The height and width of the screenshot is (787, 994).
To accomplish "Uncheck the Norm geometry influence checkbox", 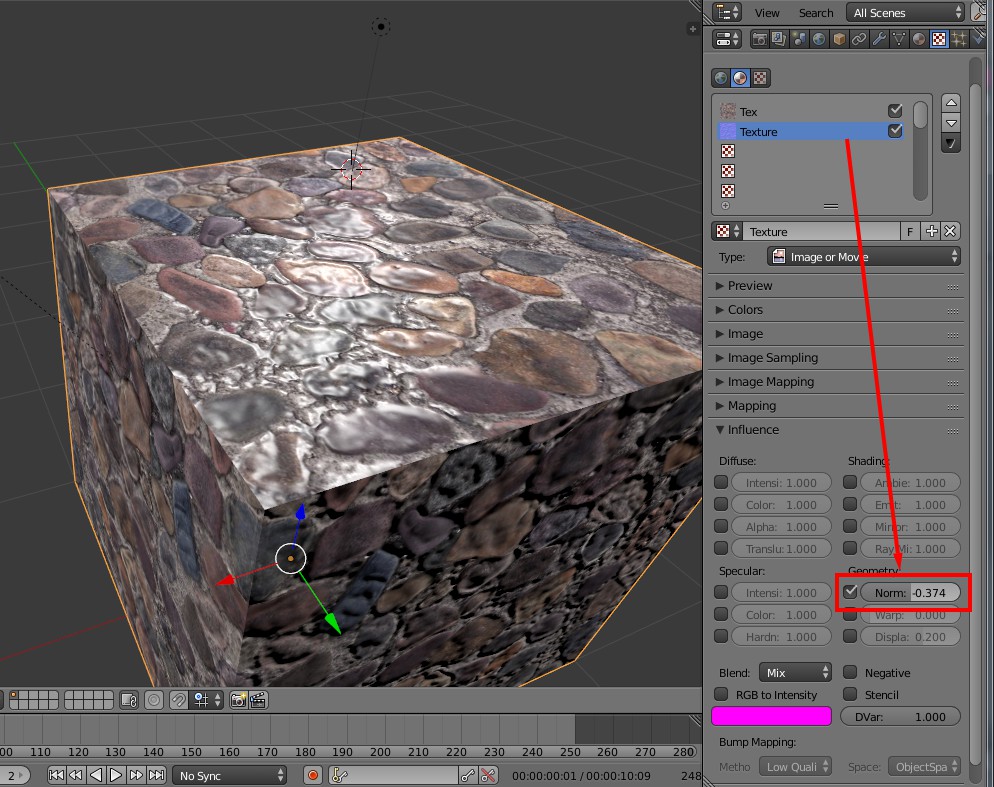I will (x=850, y=592).
